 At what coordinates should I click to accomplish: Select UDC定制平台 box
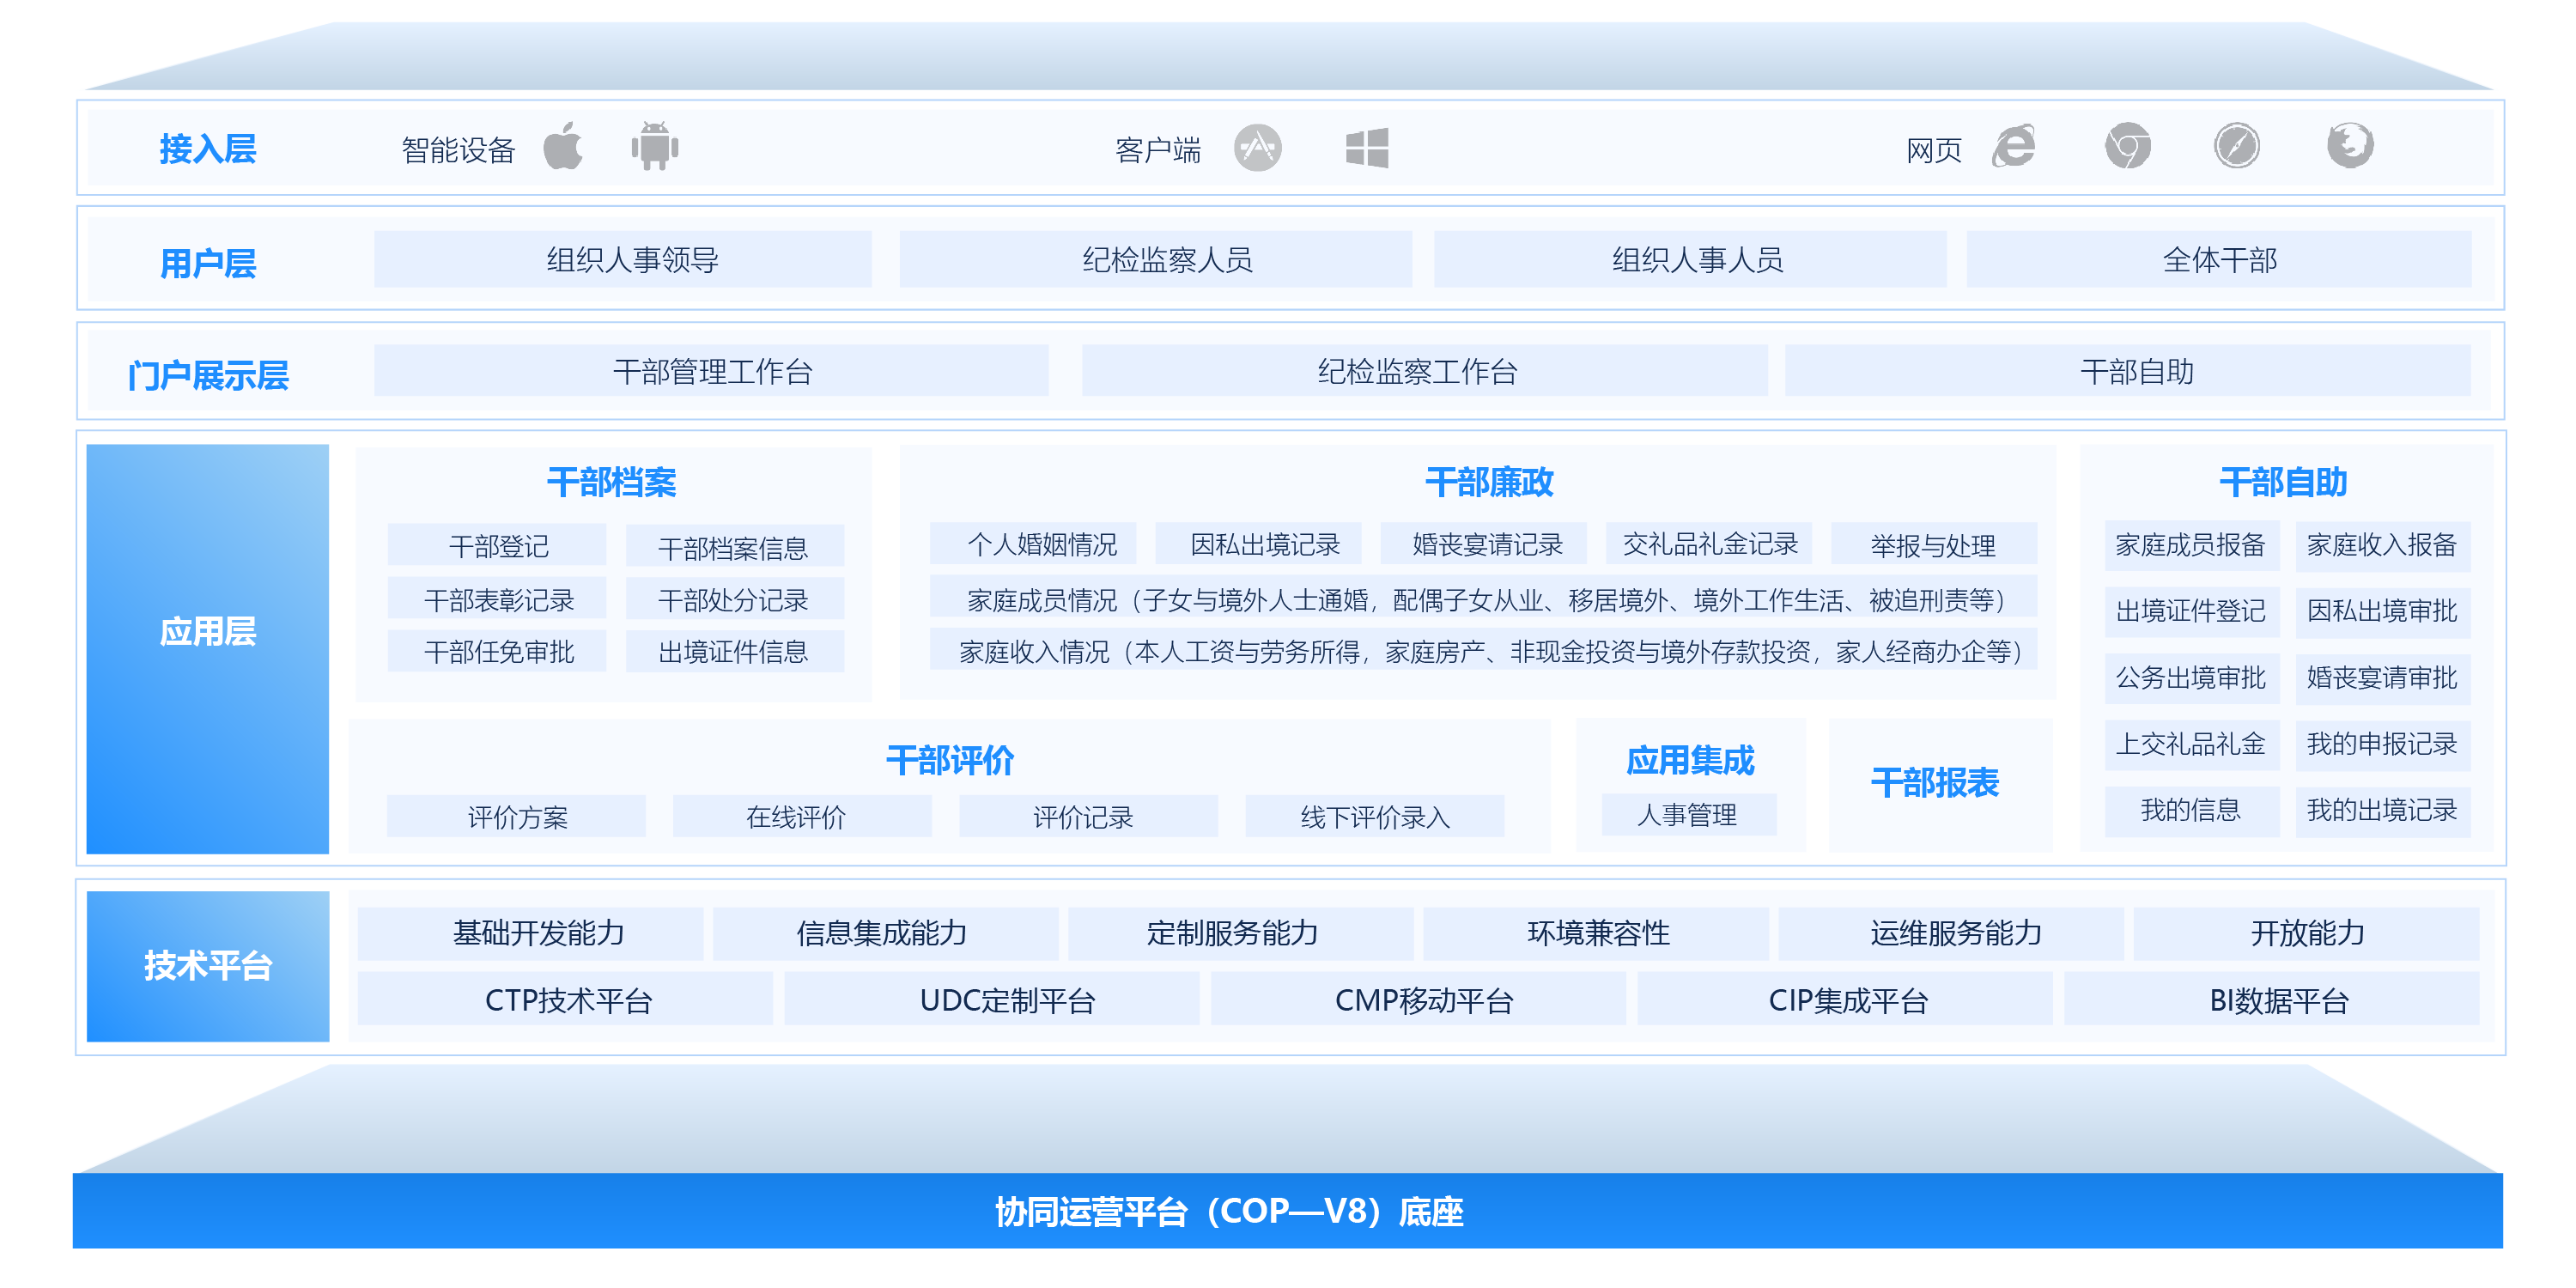(992, 999)
